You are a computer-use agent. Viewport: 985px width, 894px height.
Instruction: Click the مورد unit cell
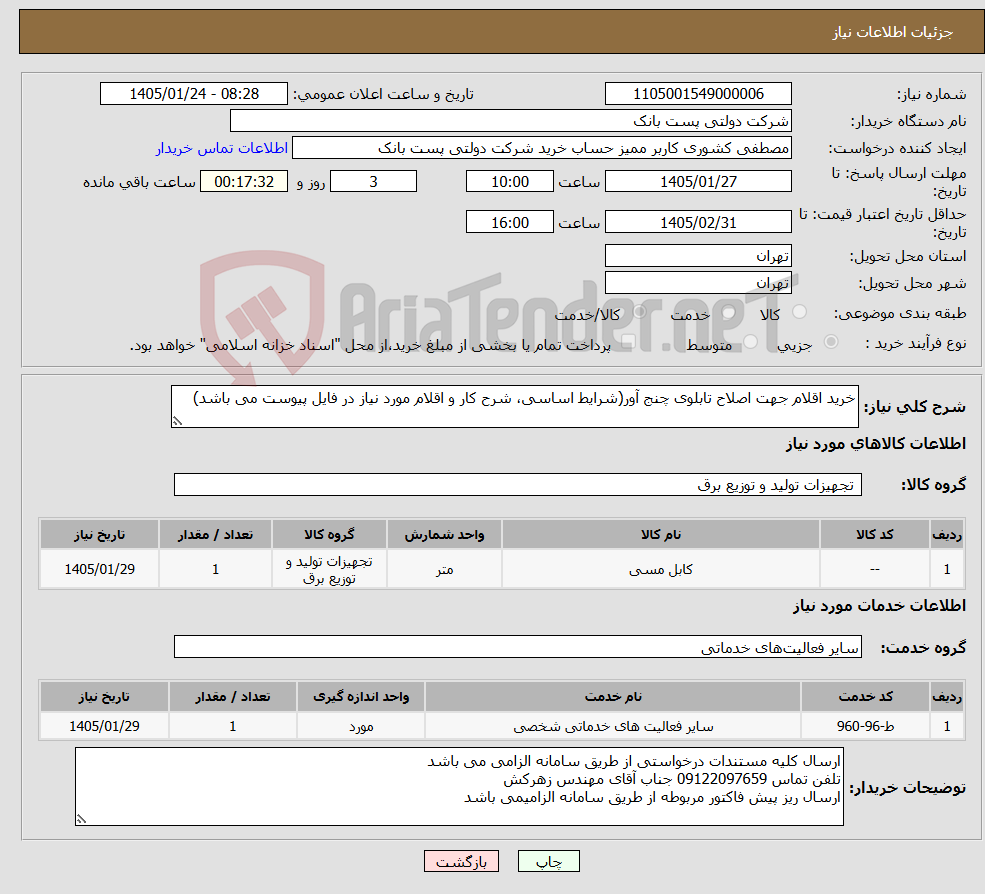pos(361,726)
